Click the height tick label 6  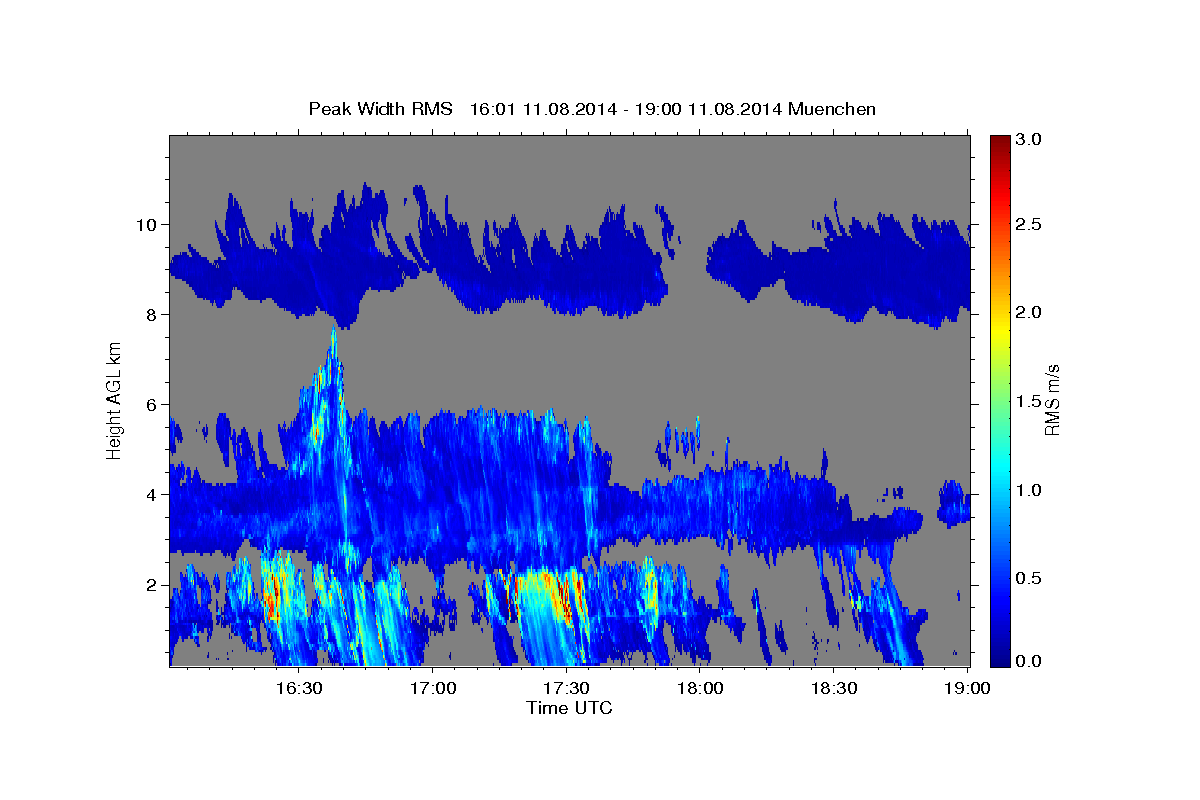pyautogui.click(x=152, y=405)
